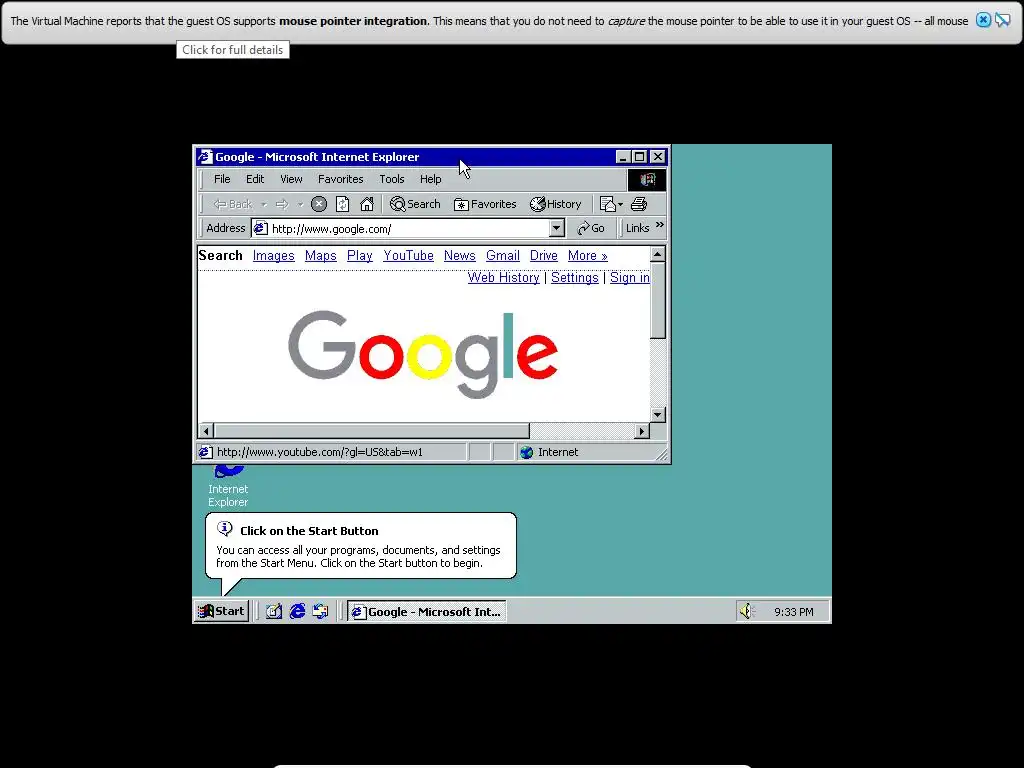Click the Google taskbar window button

point(426,611)
